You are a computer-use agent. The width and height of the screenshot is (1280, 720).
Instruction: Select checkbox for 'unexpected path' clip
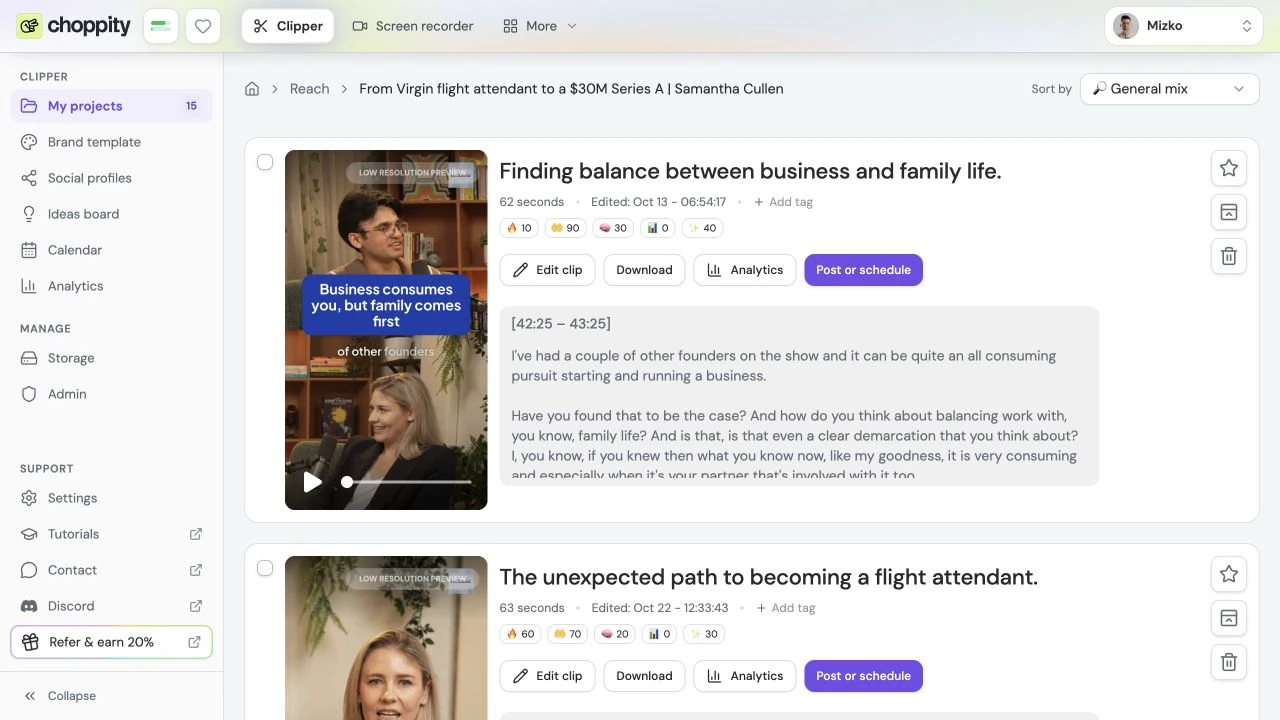coord(265,568)
